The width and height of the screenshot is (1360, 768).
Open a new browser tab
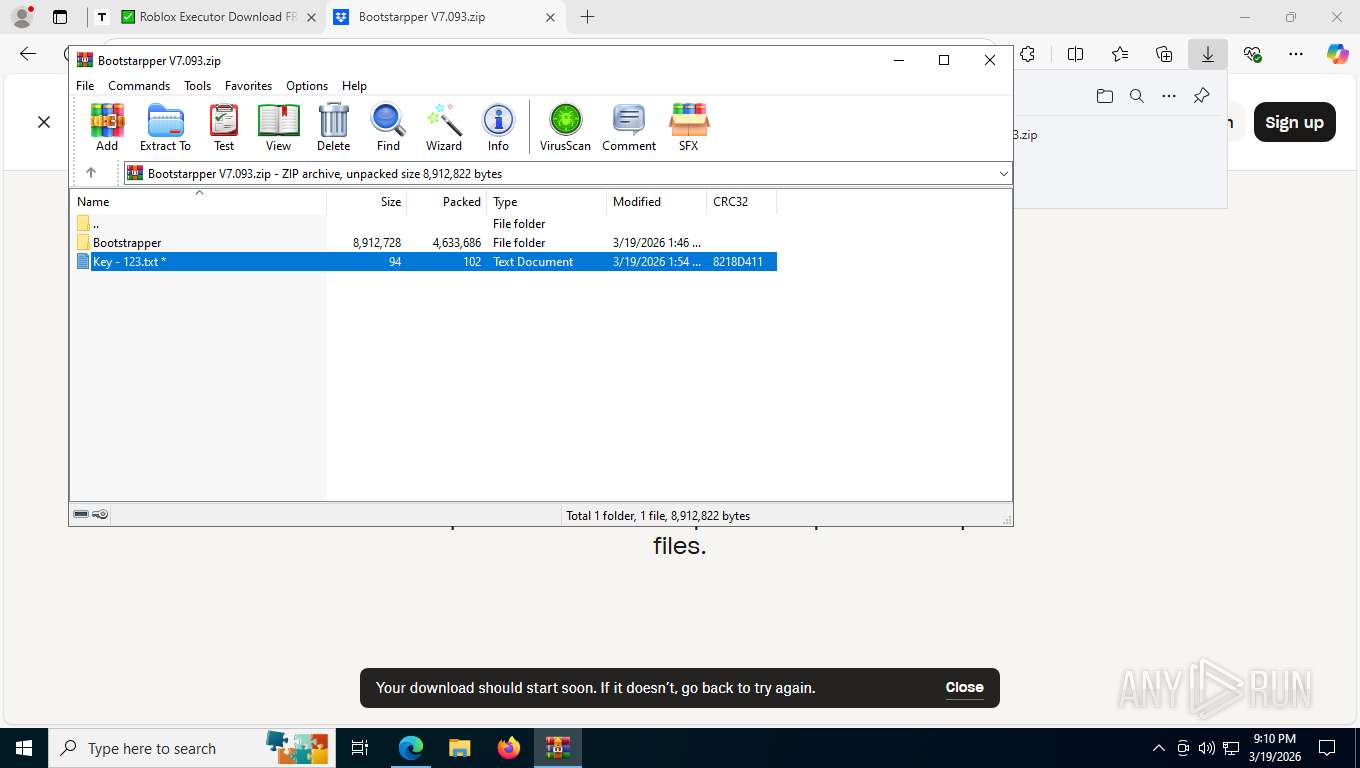coord(587,17)
